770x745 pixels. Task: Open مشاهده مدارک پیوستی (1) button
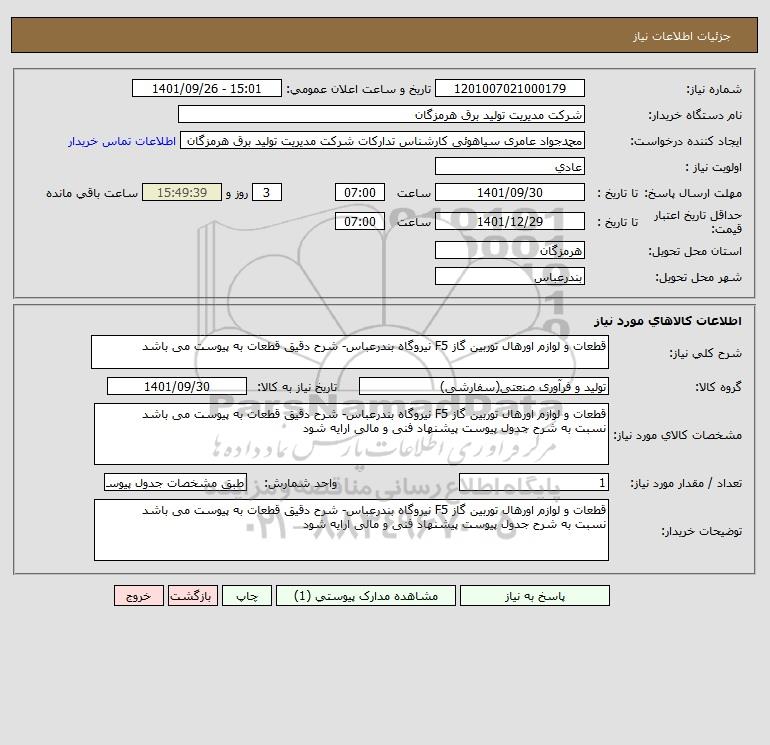click(366, 595)
